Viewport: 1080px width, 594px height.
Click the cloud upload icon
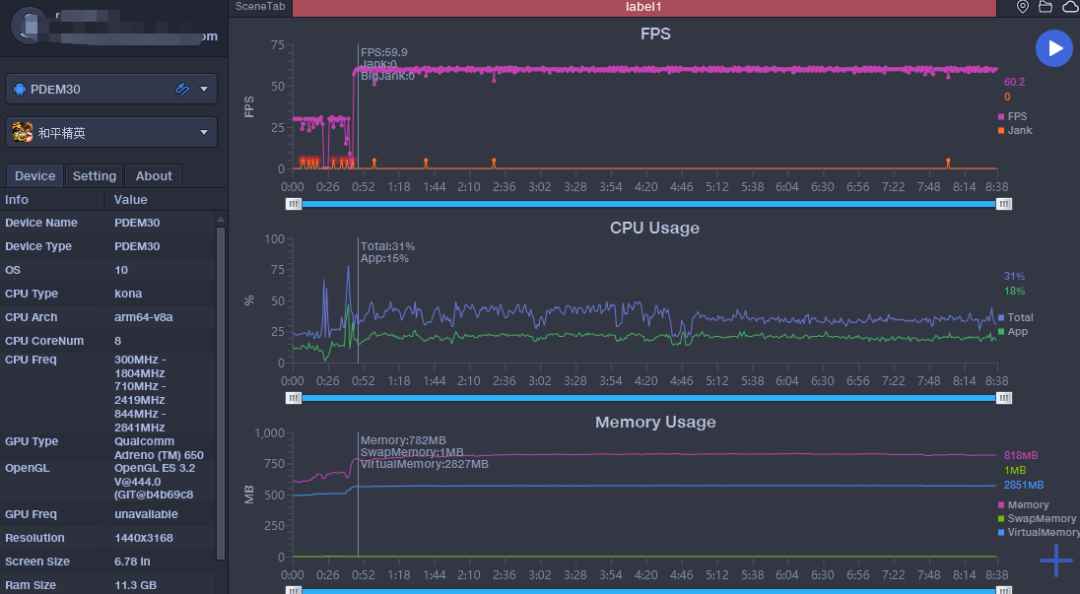click(x=1069, y=7)
